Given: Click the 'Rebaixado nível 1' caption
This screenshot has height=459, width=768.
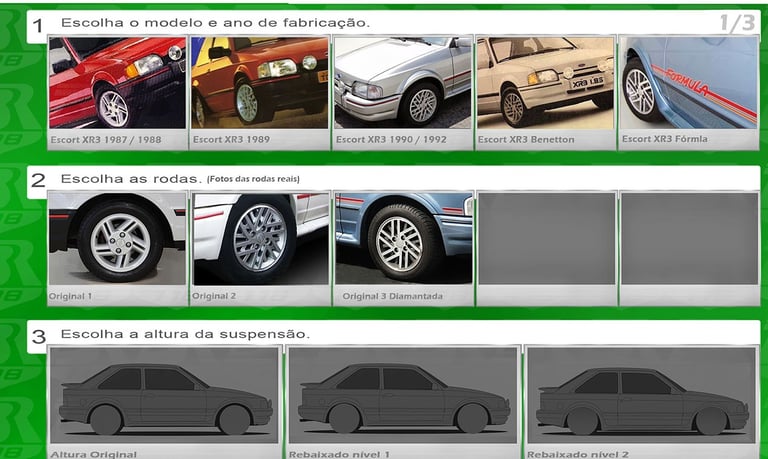Looking at the screenshot, I should click(339, 454).
